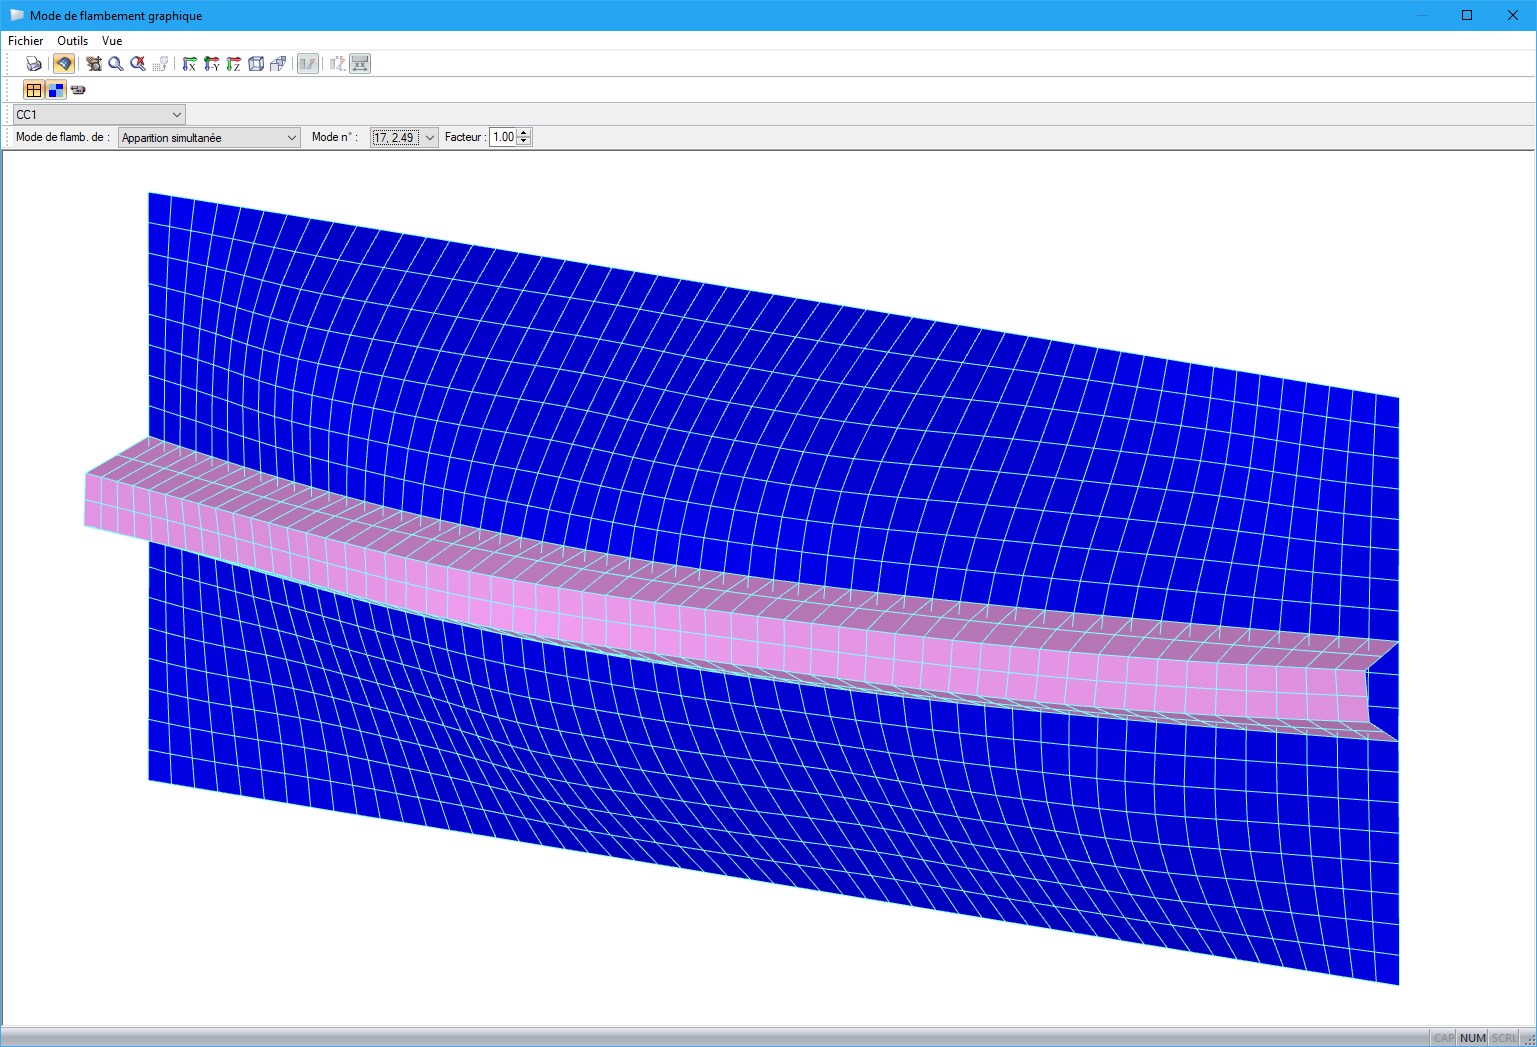Click the CAP status bar indicator
Image resolution: width=1537 pixels, height=1047 pixels.
1444,1038
